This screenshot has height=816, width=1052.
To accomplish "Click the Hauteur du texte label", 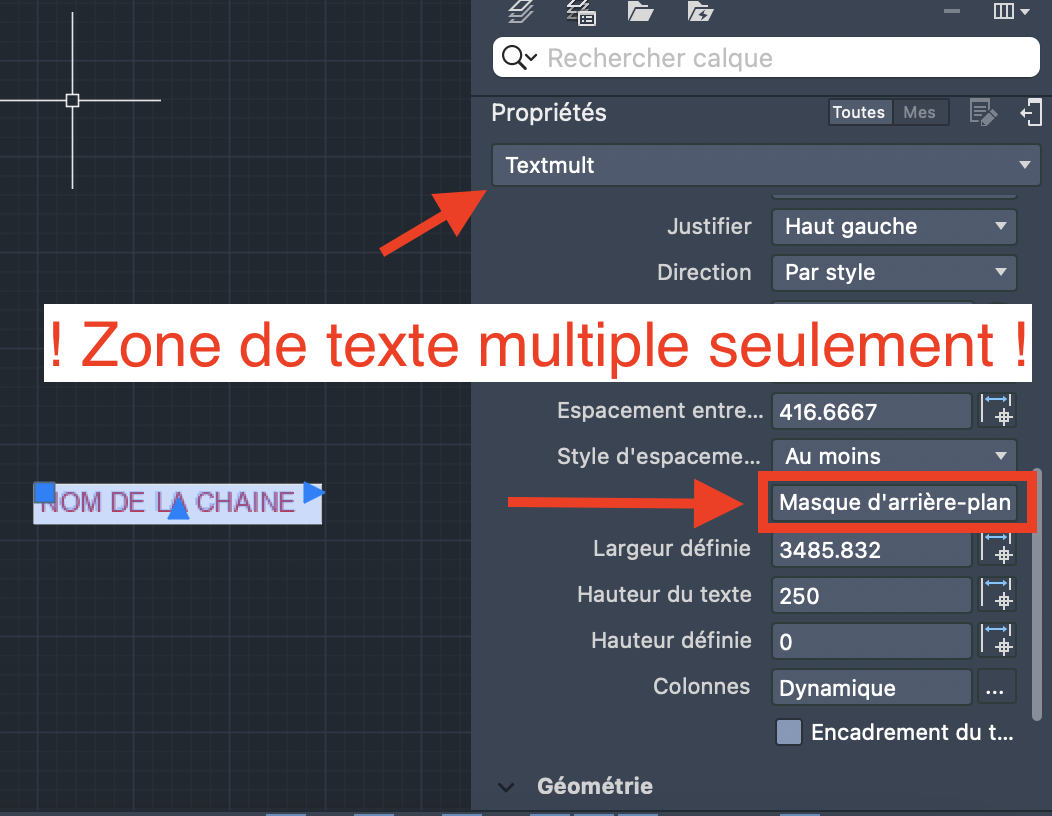I will (x=664, y=595).
